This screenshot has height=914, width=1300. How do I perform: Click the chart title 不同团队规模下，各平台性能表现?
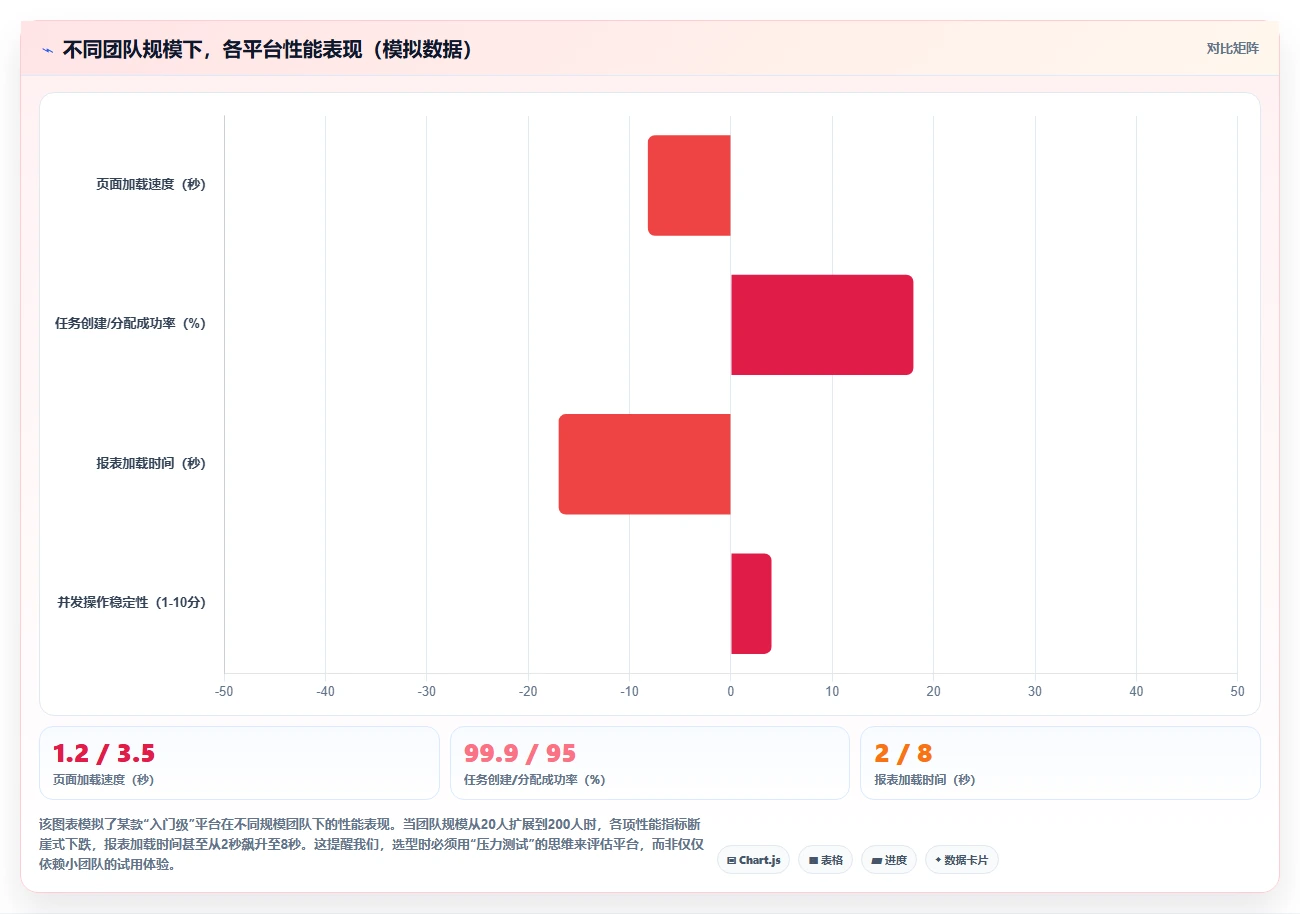[267, 50]
